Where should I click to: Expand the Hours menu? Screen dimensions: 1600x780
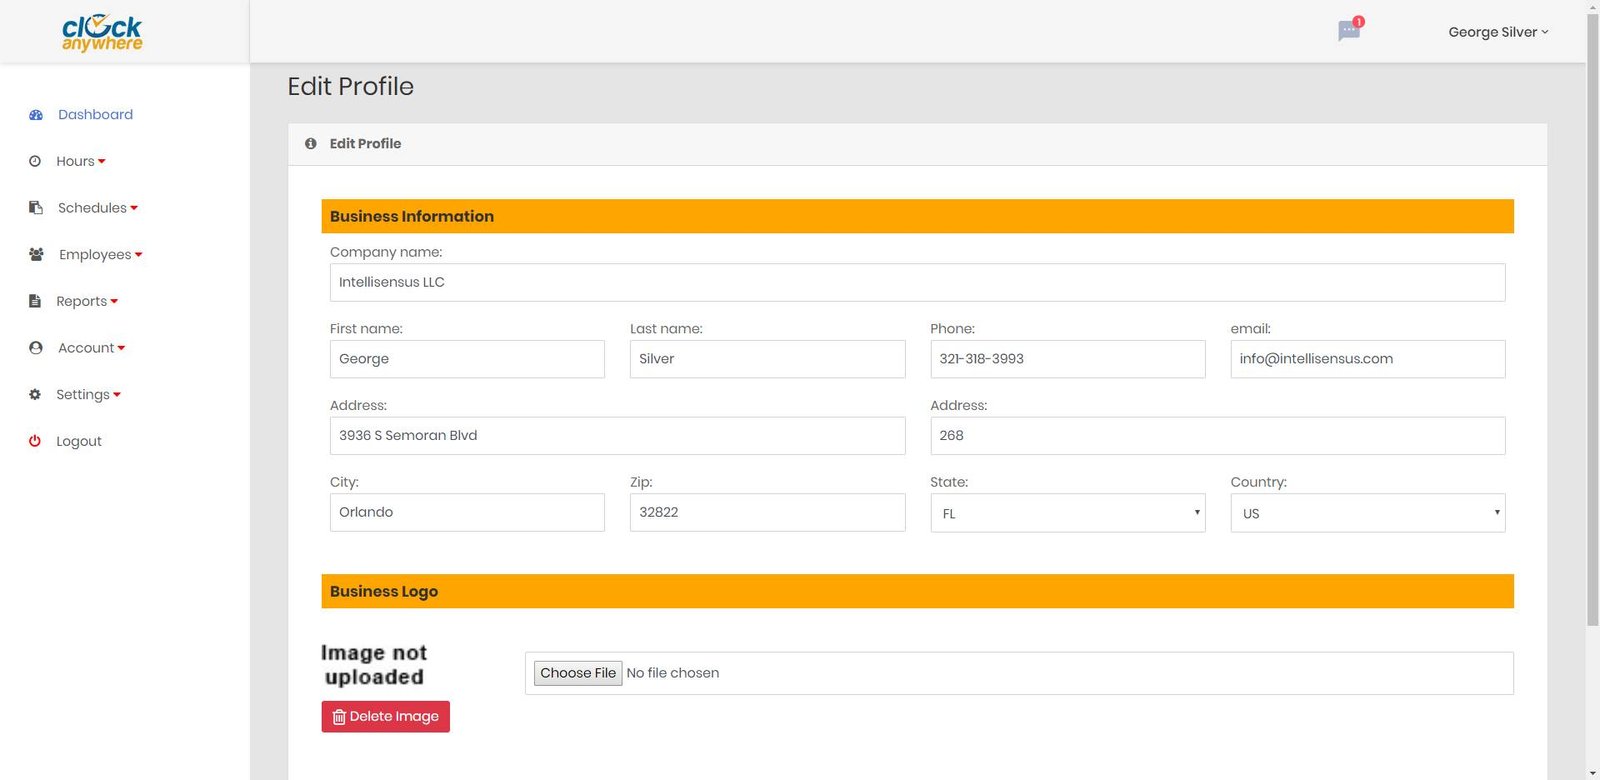(x=80, y=161)
